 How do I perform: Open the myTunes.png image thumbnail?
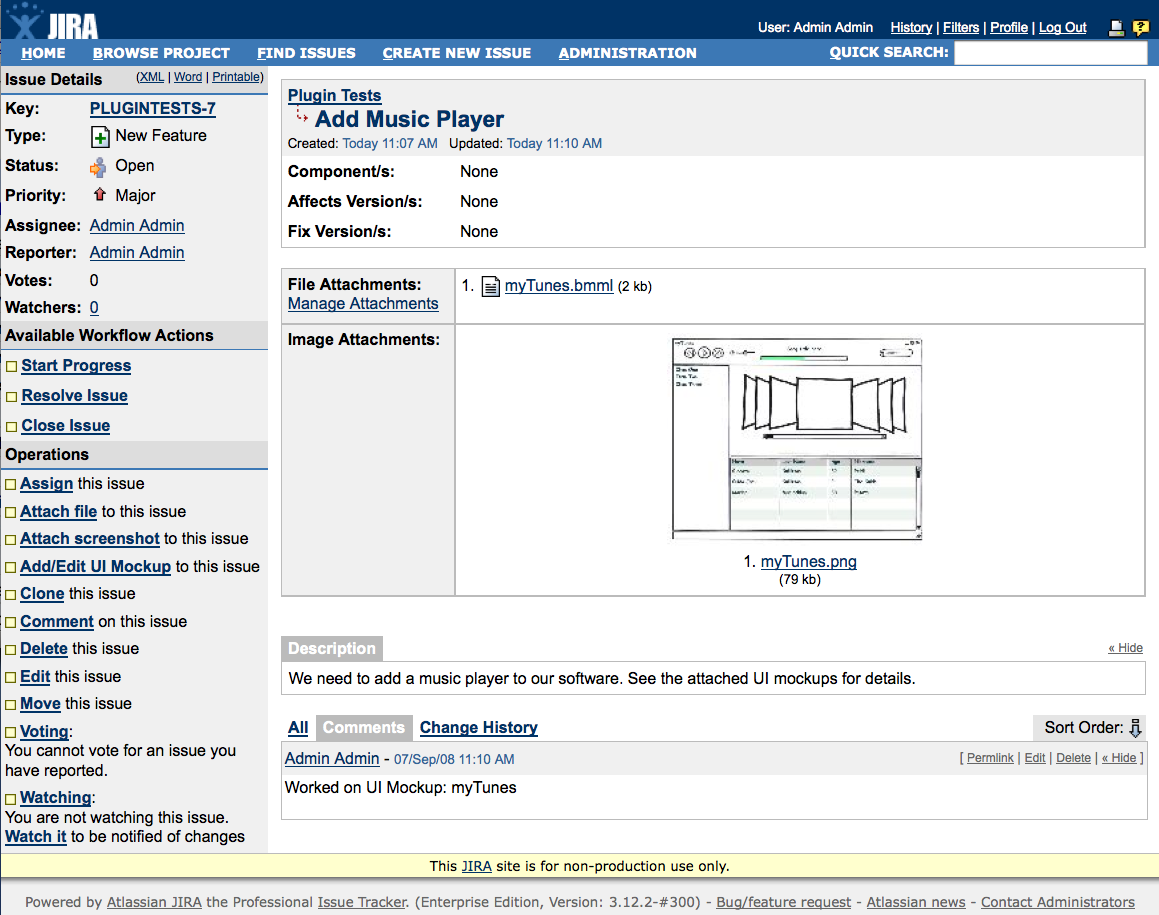point(797,440)
